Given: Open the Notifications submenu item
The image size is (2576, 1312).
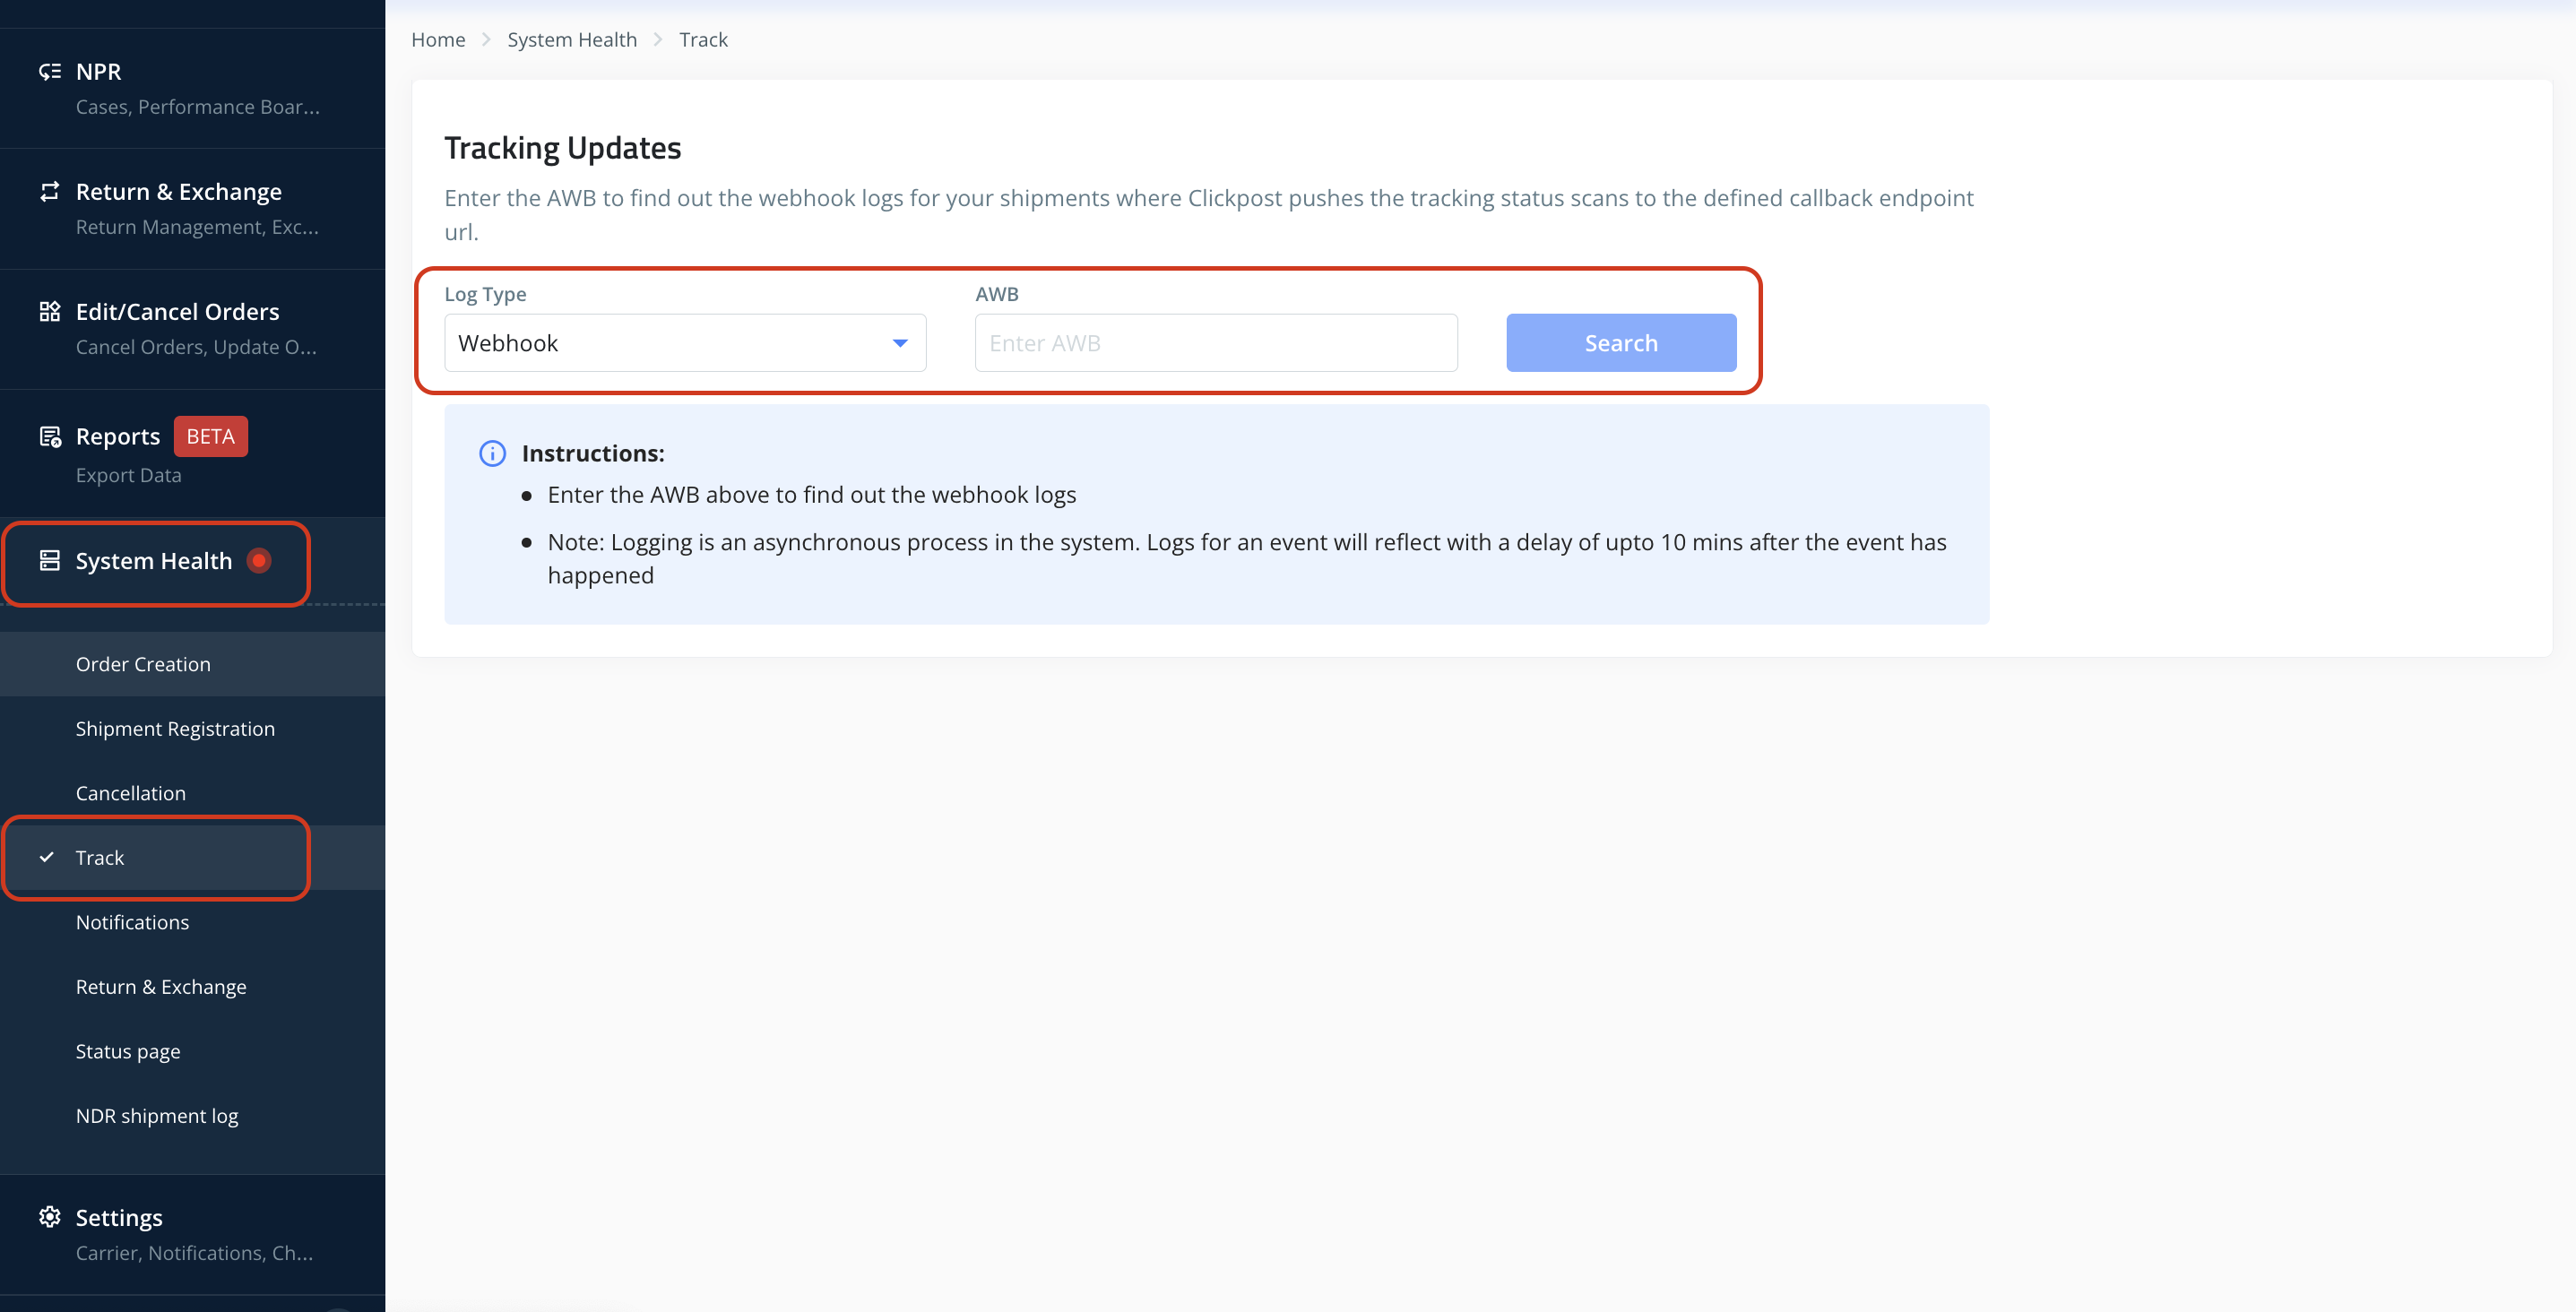Looking at the screenshot, I should [x=132, y=922].
